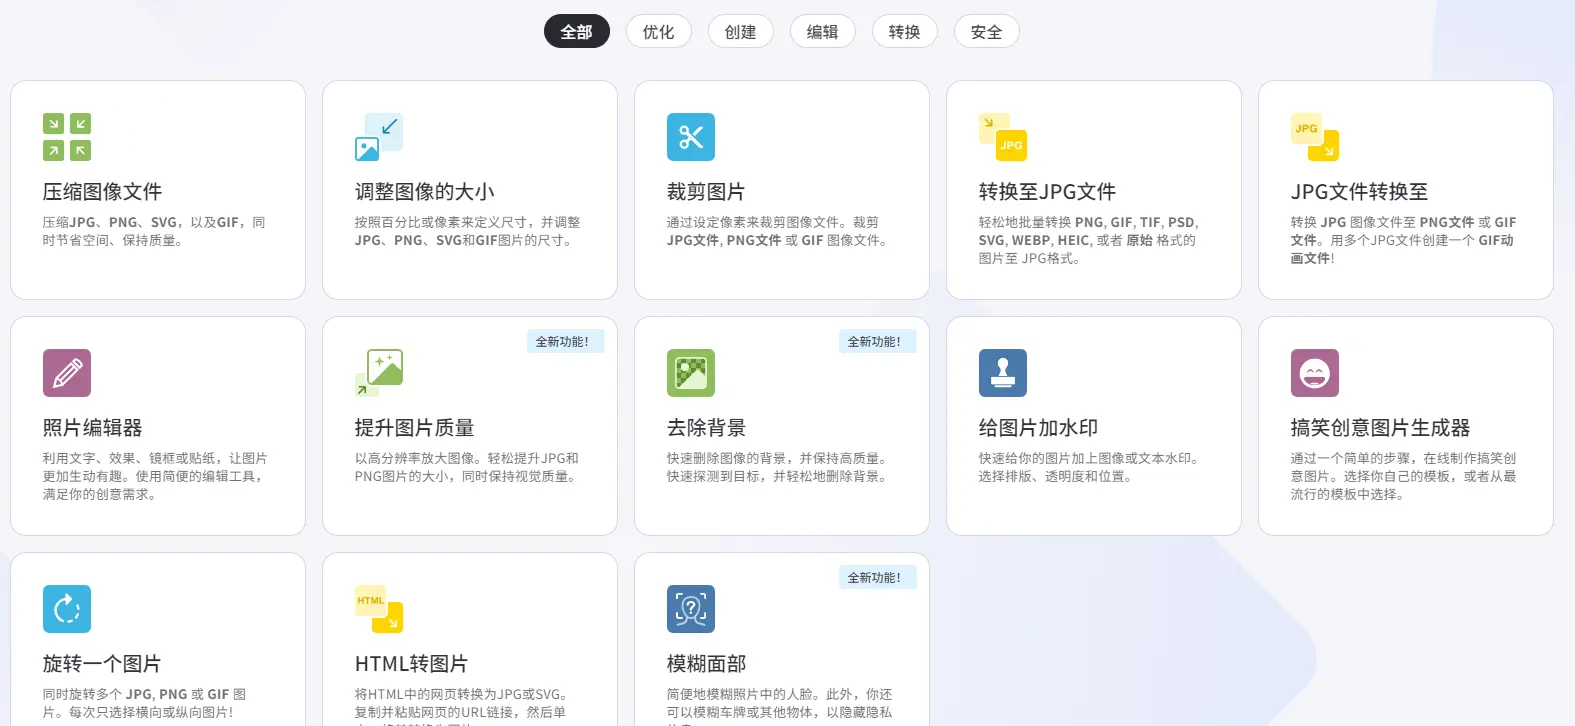Switch to the 创建 filter tab
Image resolution: width=1575 pixels, height=726 pixels.
(x=740, y=32)
